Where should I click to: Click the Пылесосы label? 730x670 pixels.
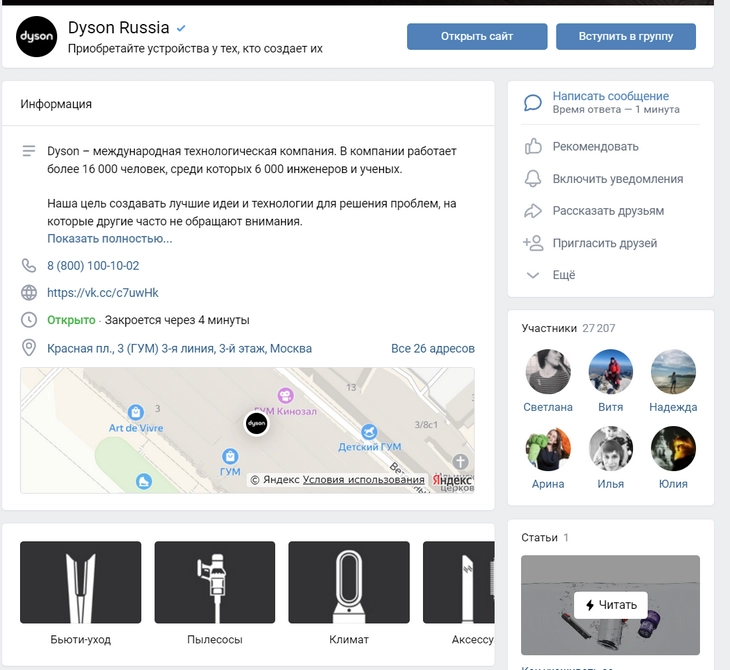[x=215, y=640]
